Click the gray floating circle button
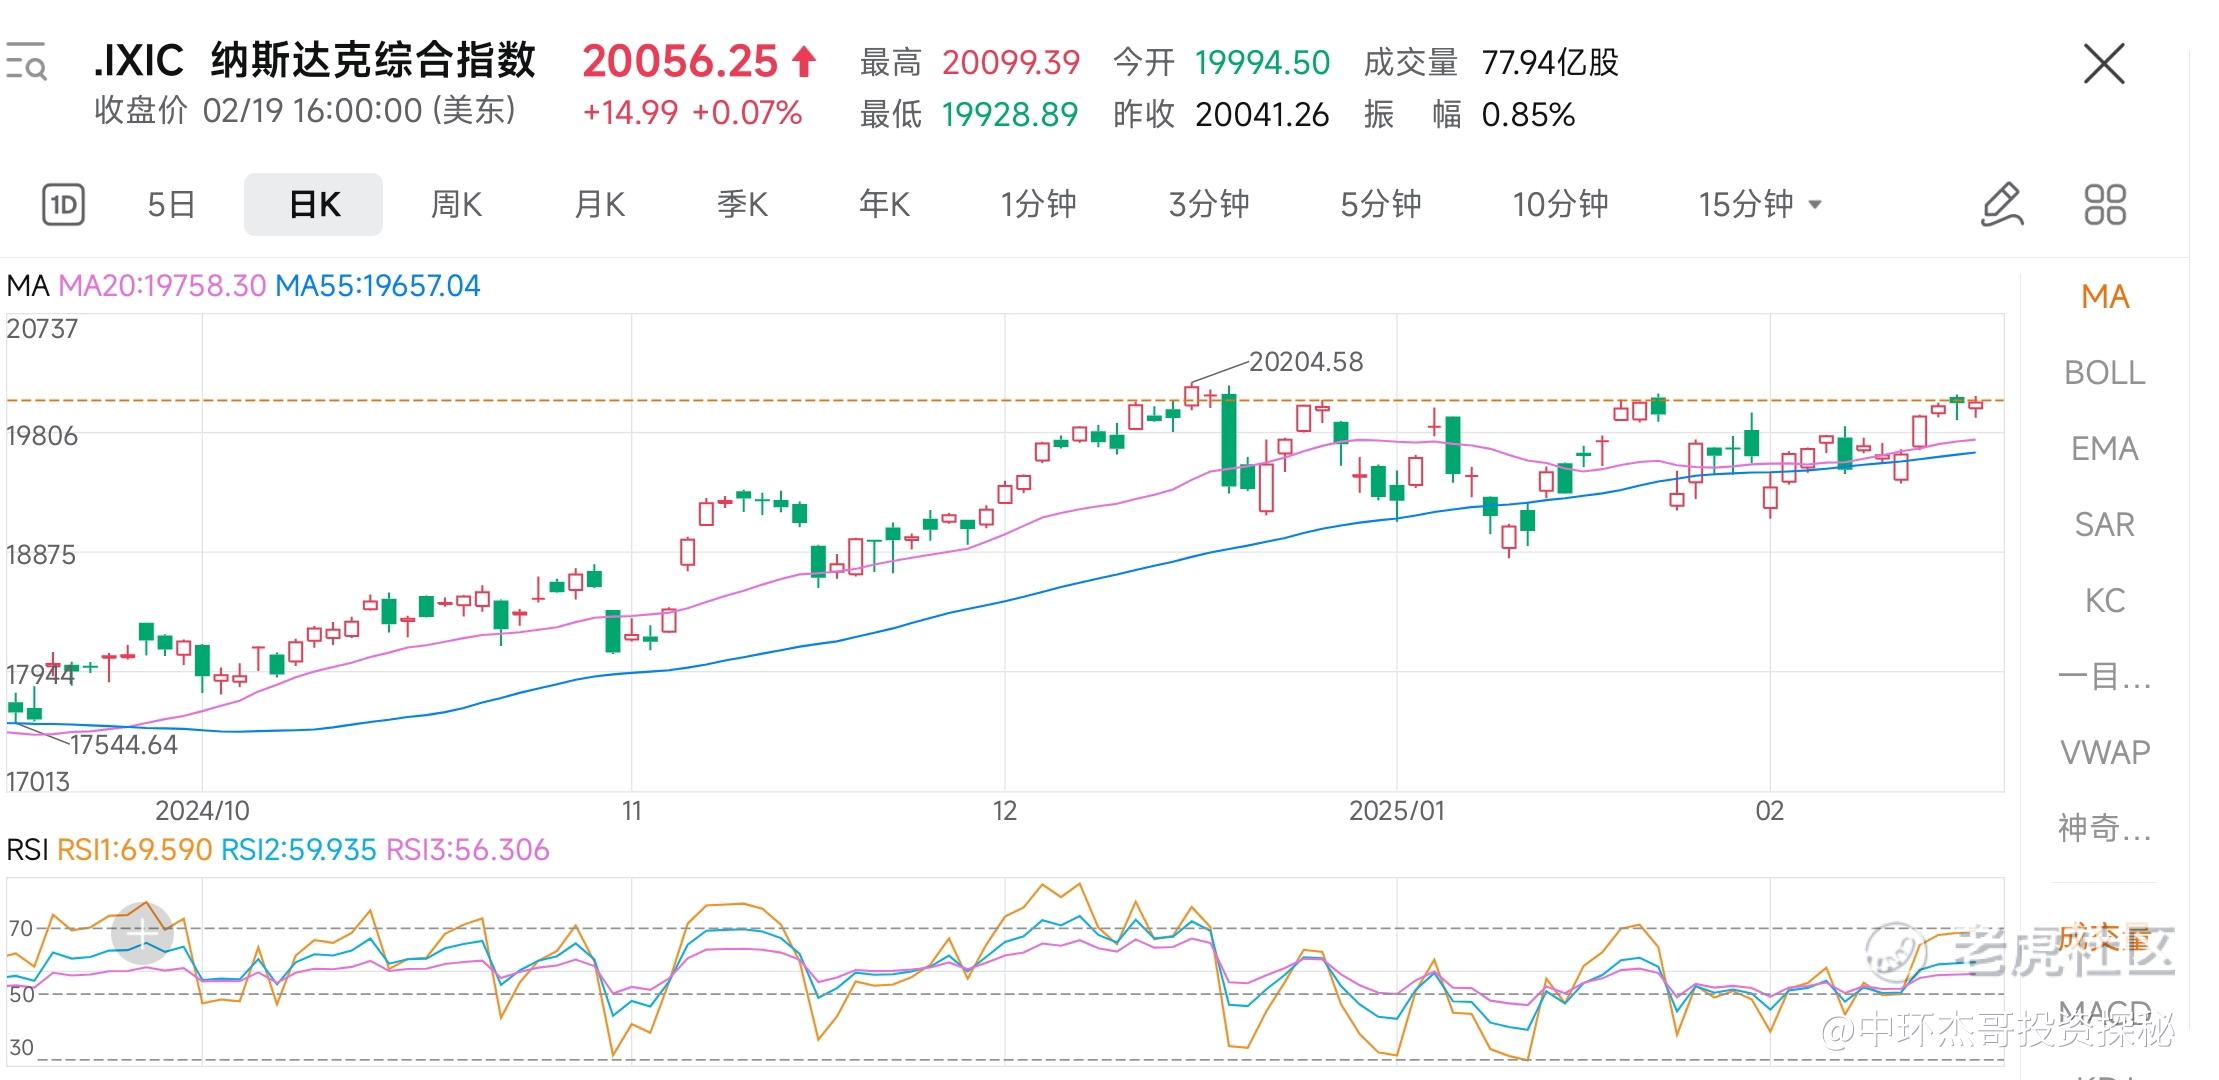 [142, 933]
